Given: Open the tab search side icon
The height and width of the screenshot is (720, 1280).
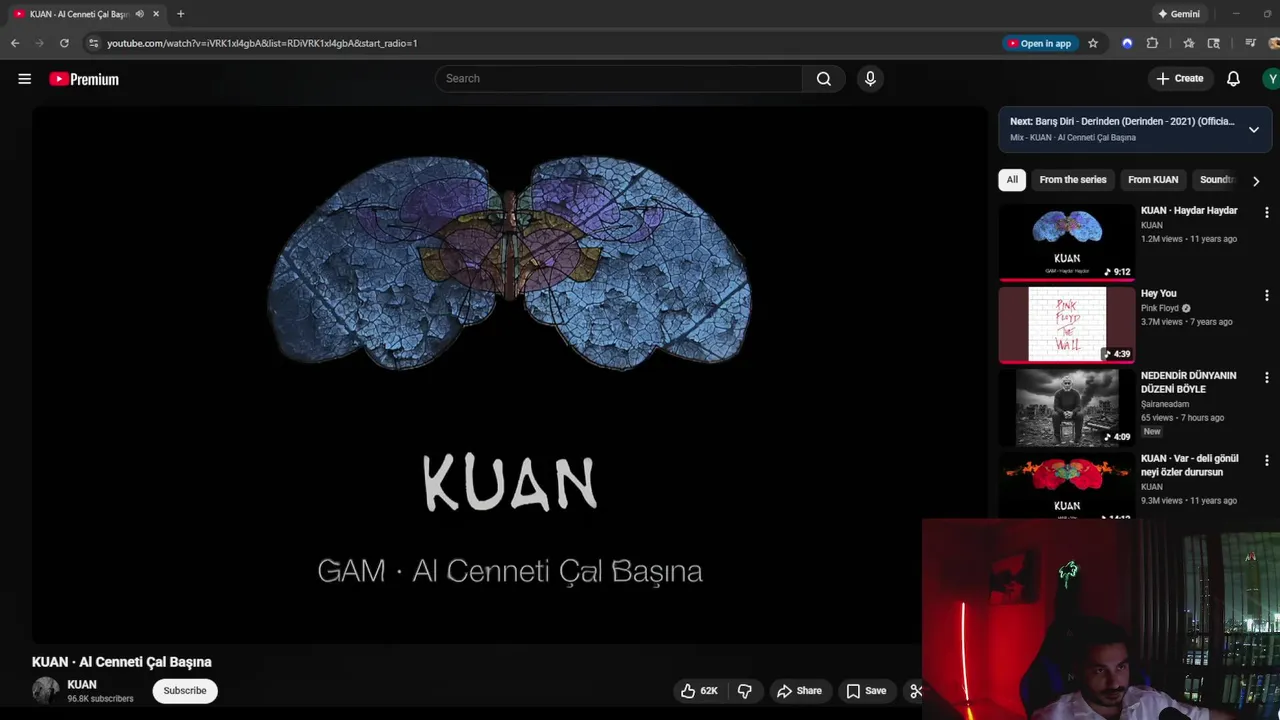Looking at the screenshot, I should click(1214, 43).
